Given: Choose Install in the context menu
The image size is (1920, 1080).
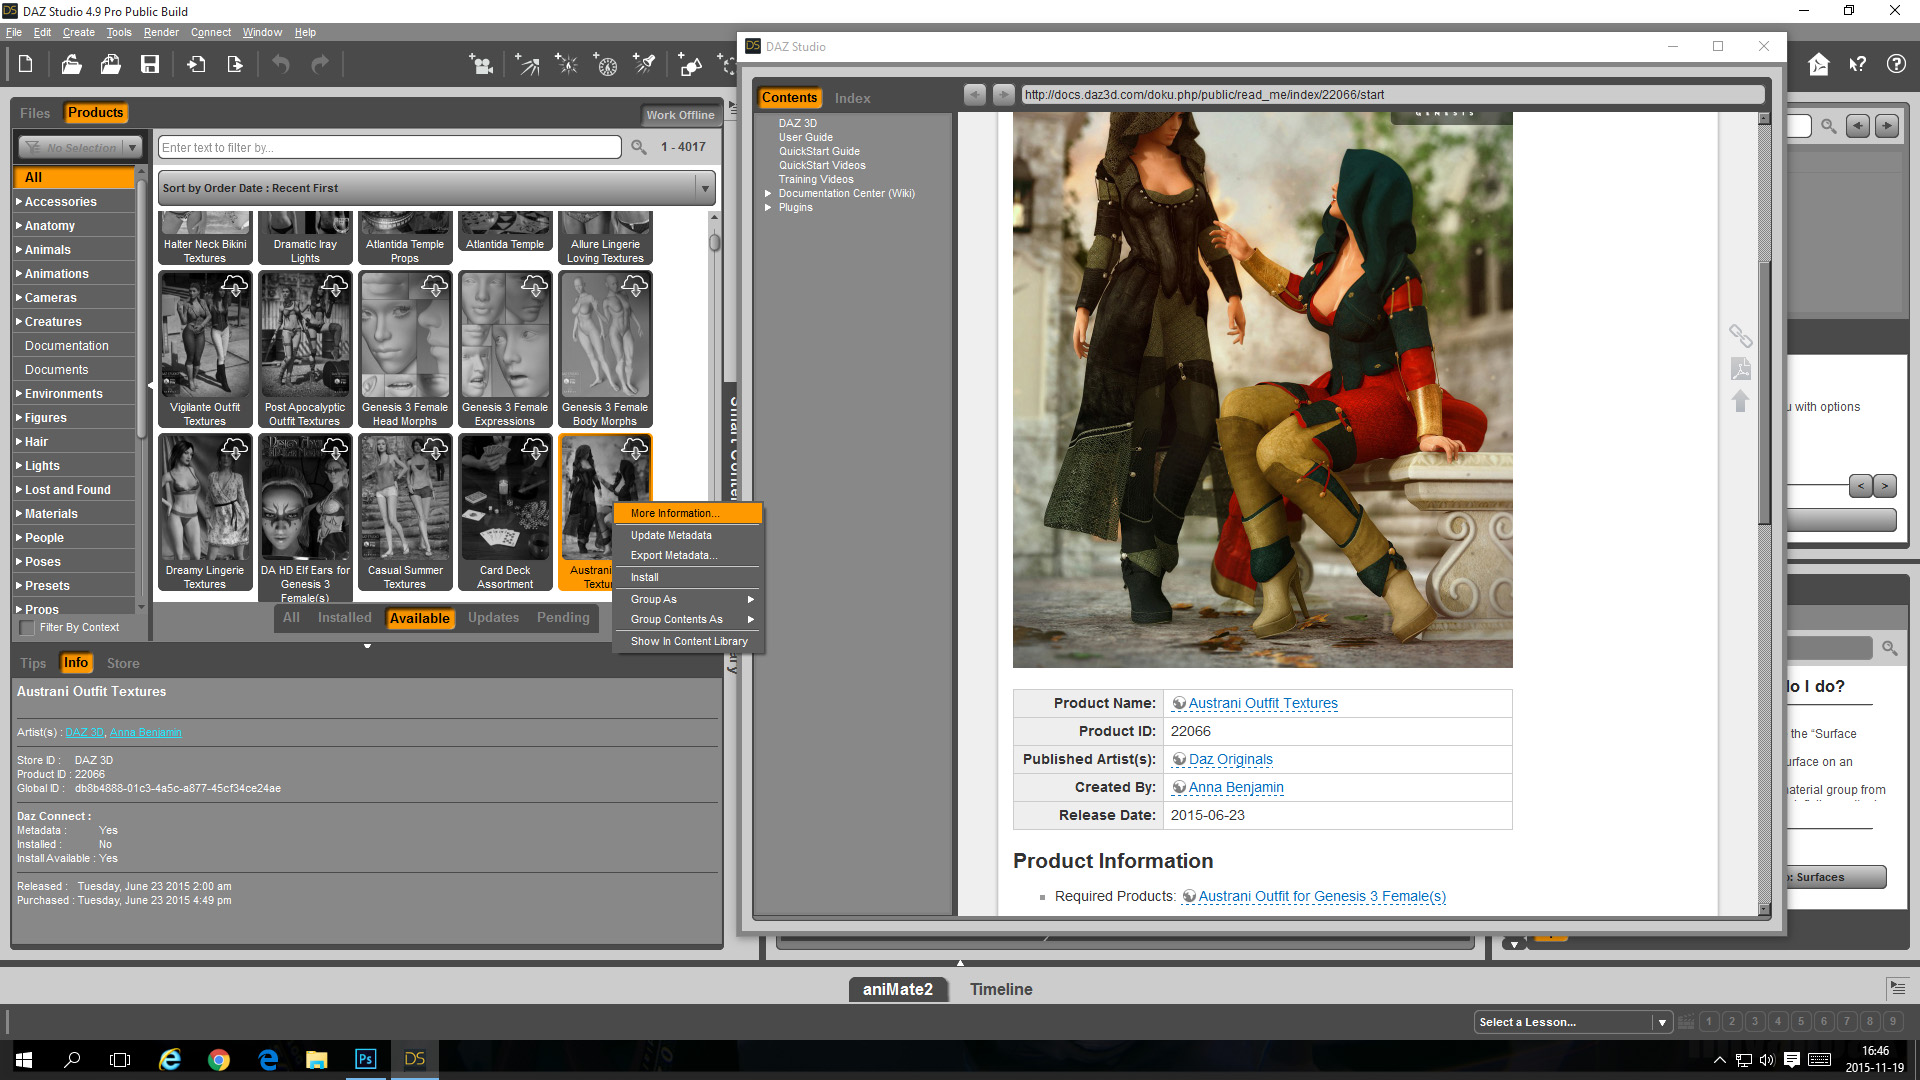Looking at the screenshot, I should [x=689, y=578].
